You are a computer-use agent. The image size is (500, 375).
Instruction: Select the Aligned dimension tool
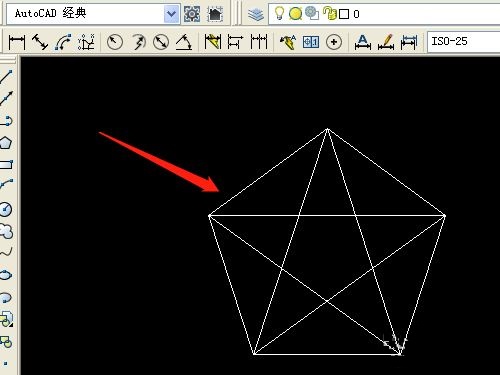point(40,42)
